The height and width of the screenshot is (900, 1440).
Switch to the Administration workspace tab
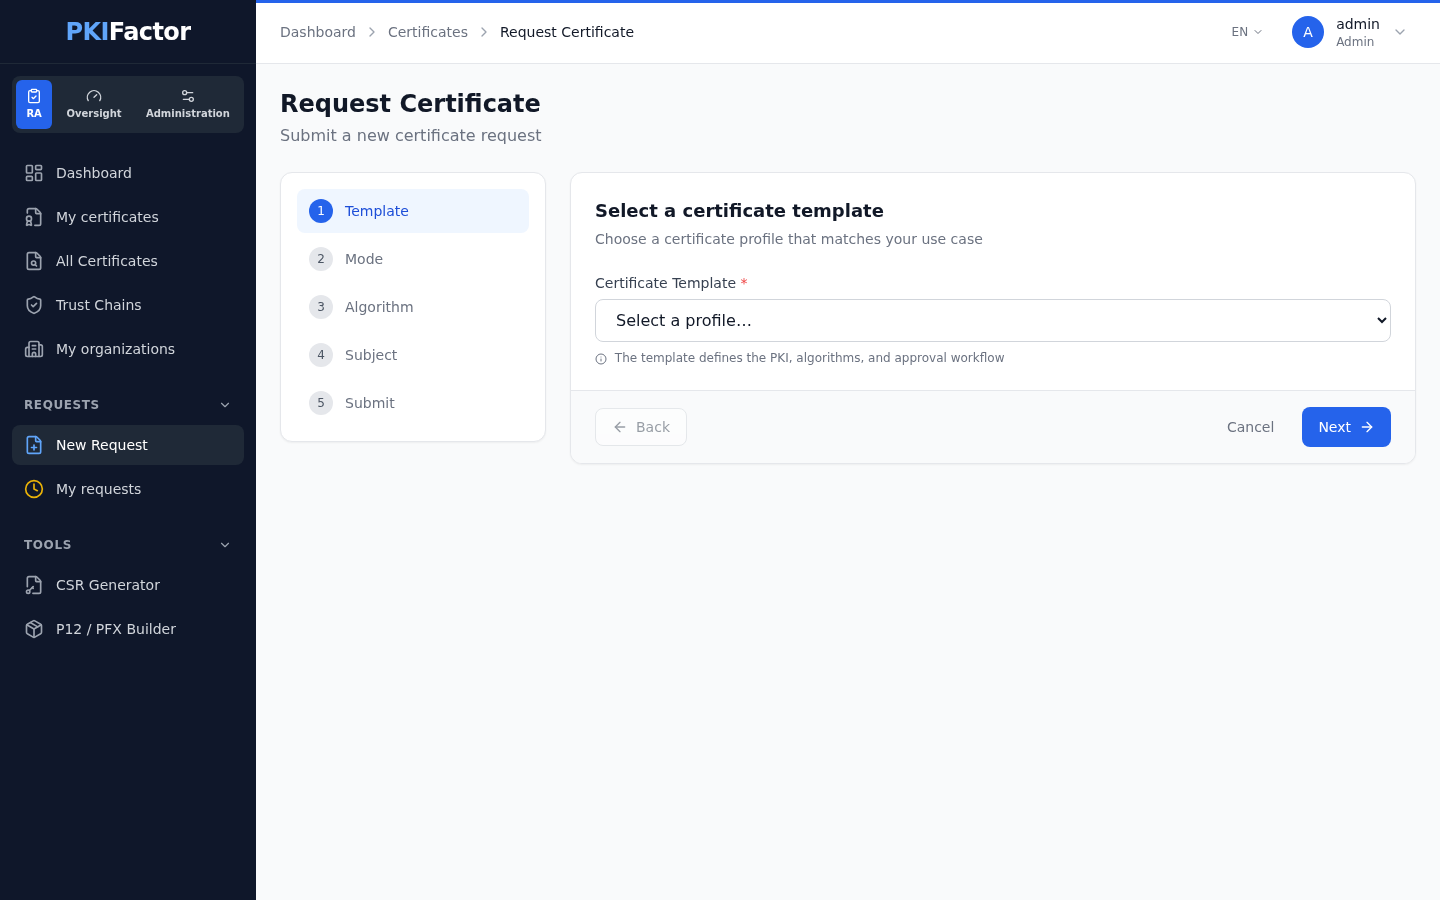(x=188, y=104)
